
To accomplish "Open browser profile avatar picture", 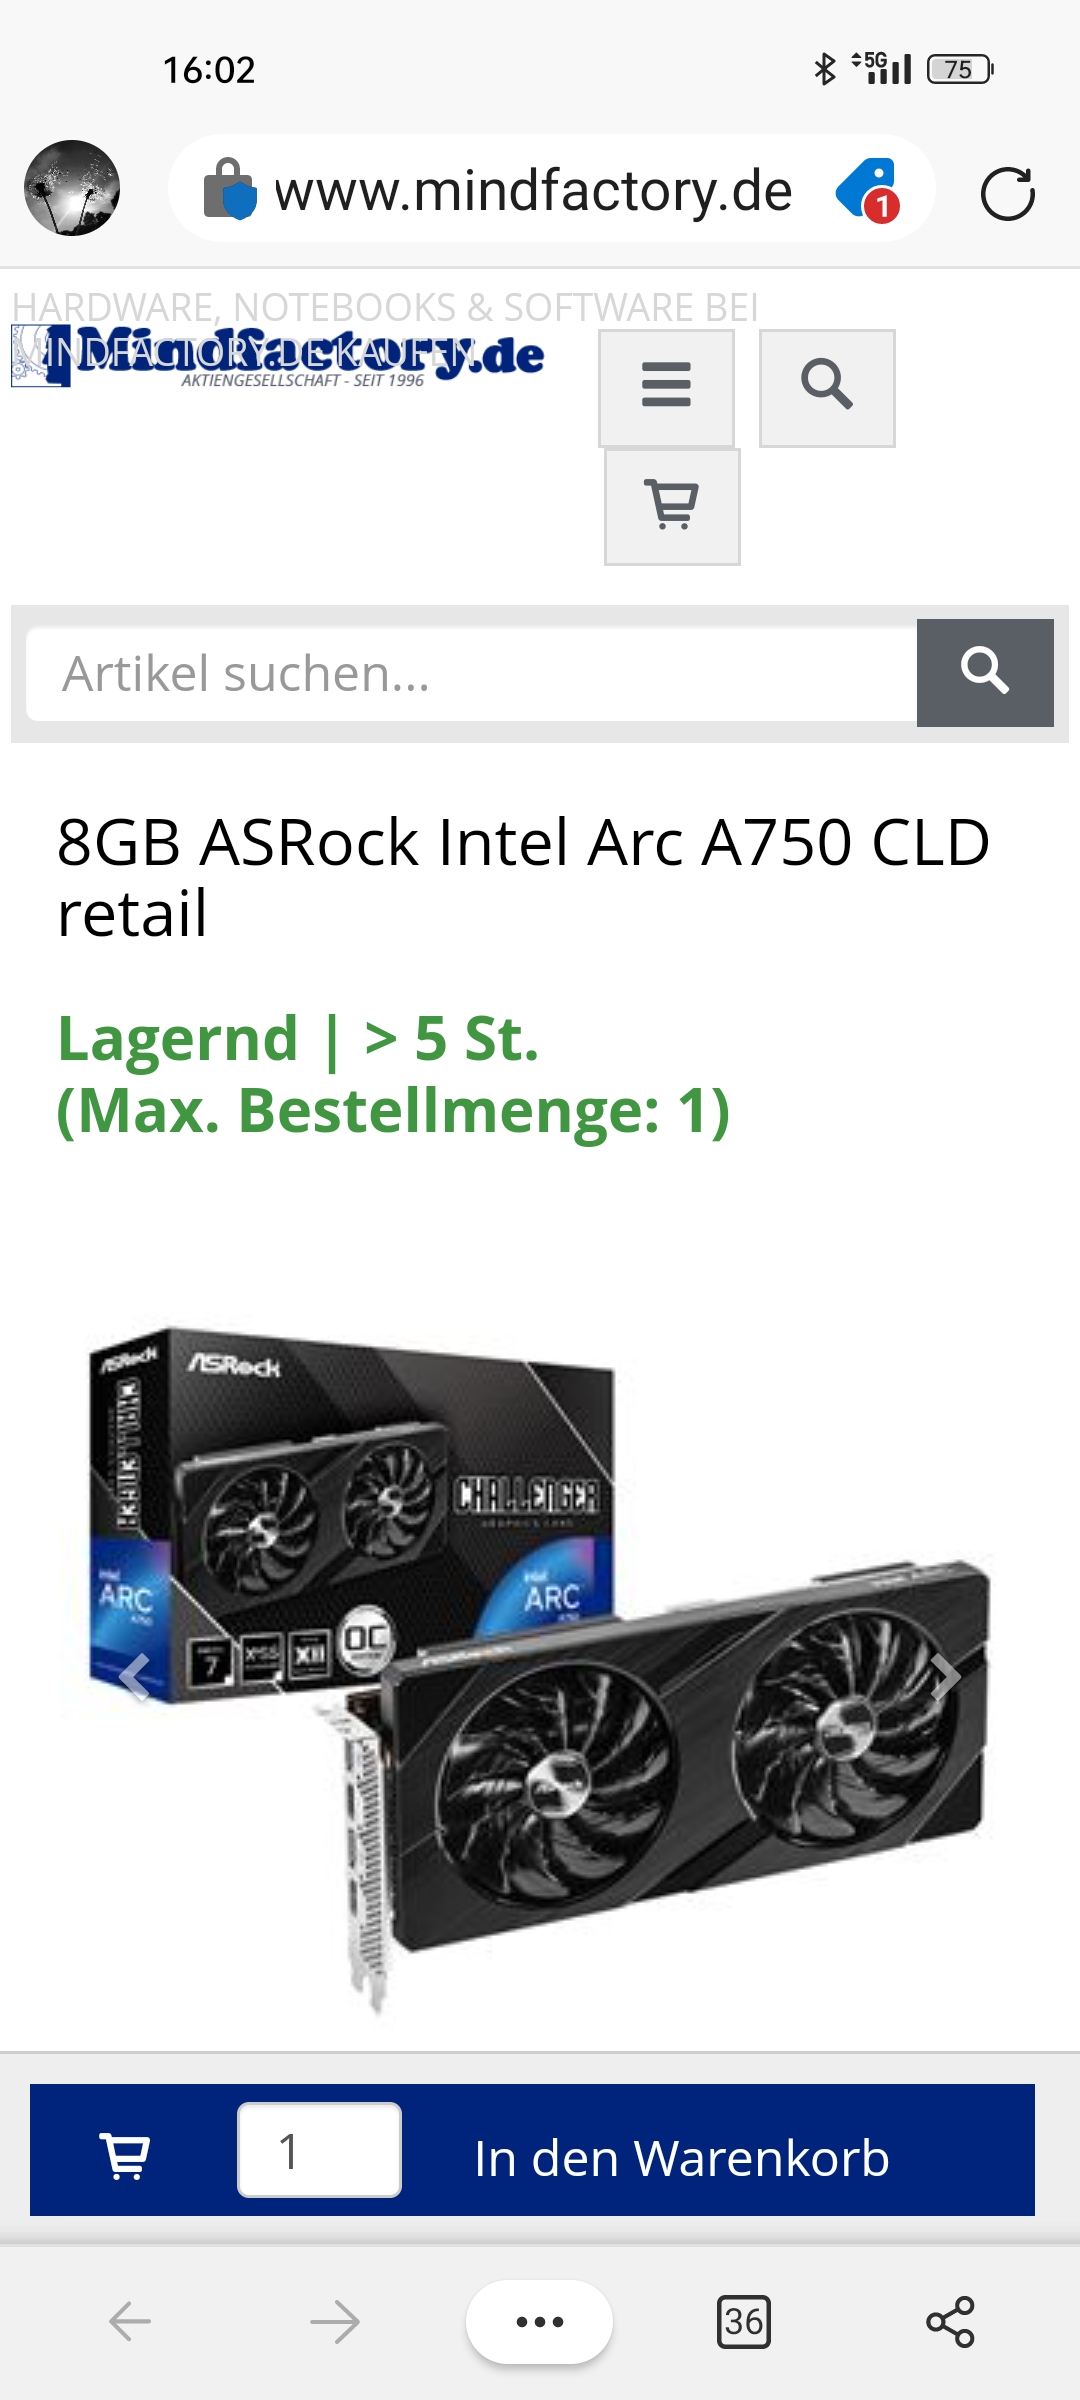I will point(72,188).
